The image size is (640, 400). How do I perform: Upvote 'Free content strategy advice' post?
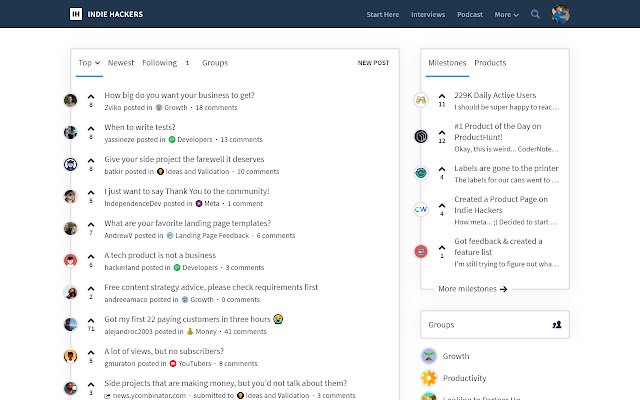pyautogui.click(x=91, y=289)
